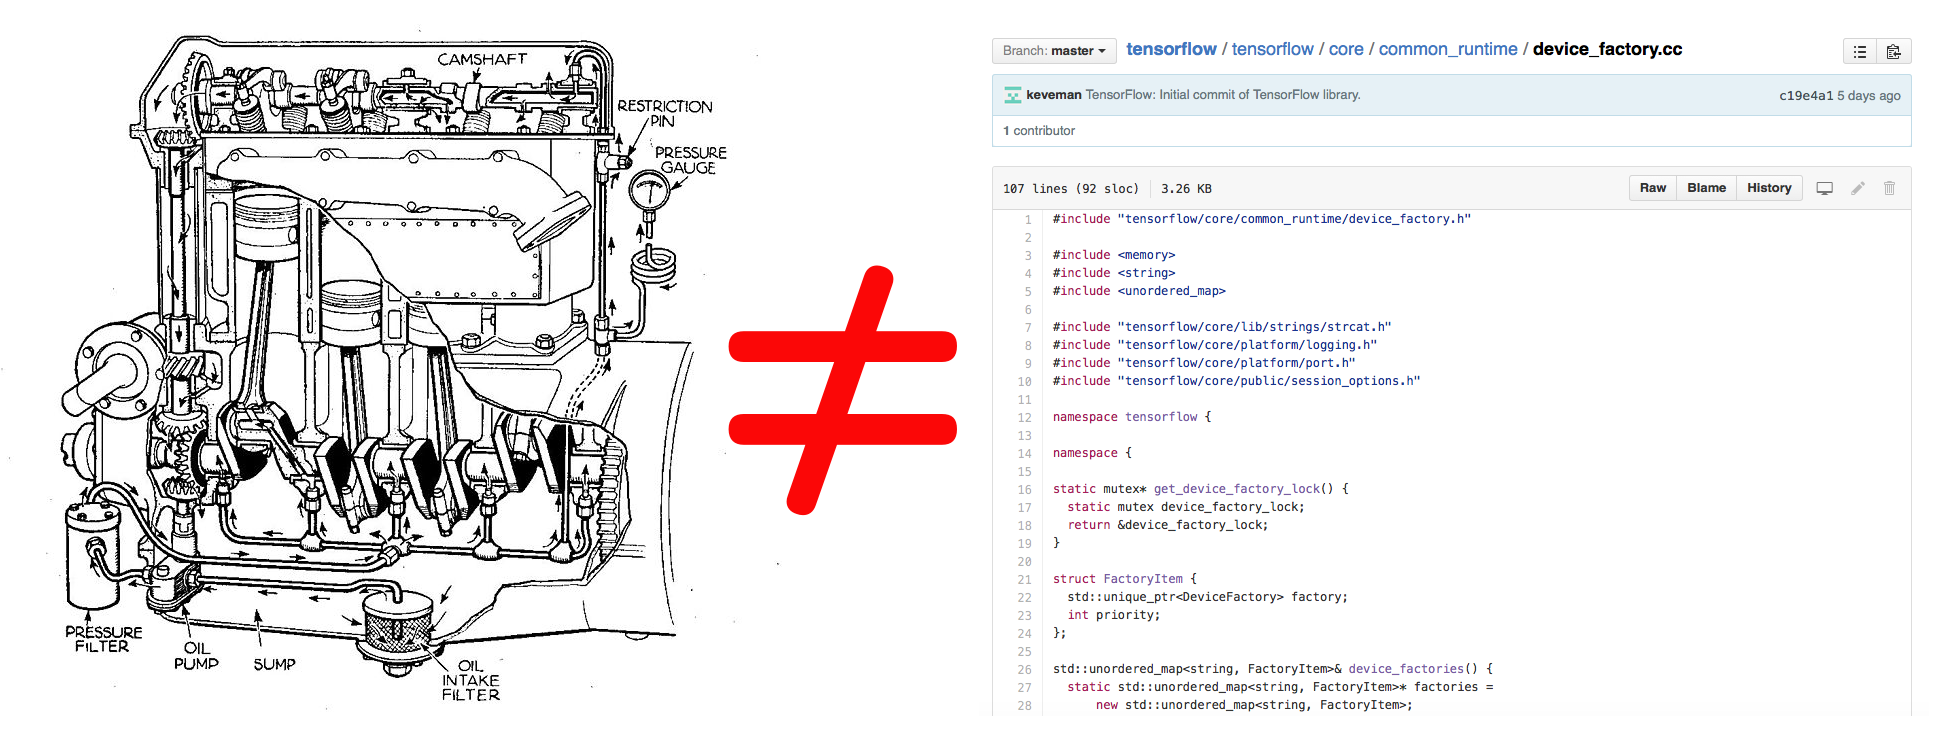1948x744 pixels.
Task: Click the Raw button
Action: (1653, 188)
